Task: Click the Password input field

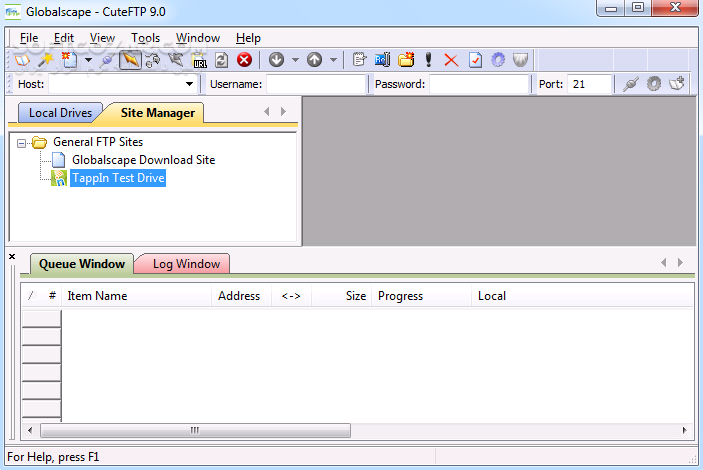Action: 479,84
